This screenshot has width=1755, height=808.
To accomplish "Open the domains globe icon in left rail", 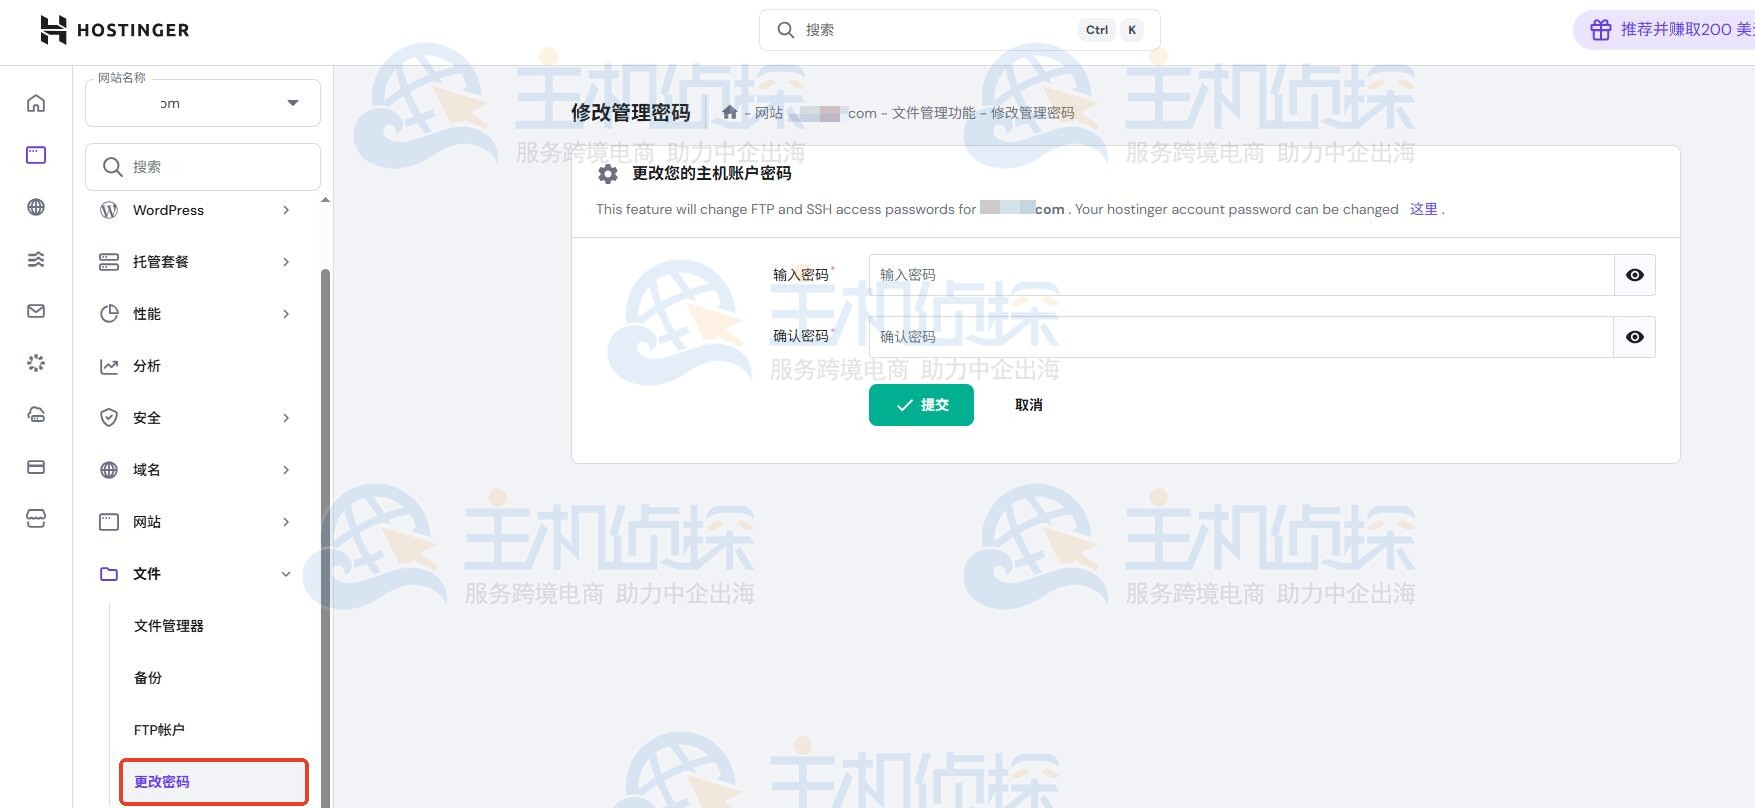I will (36, 207).
